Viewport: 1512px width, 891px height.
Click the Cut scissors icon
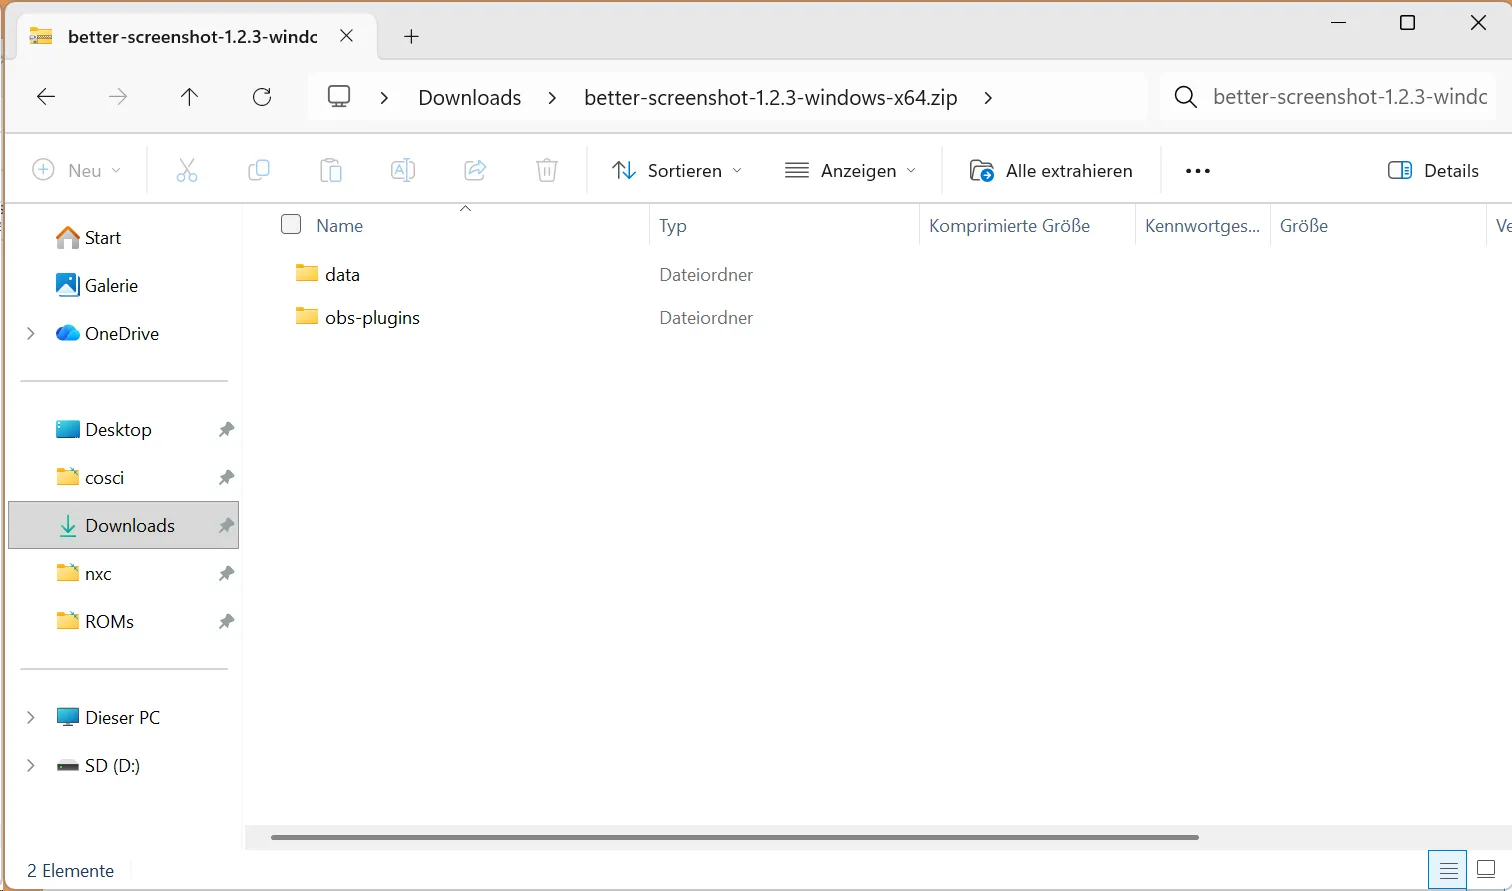187,171
